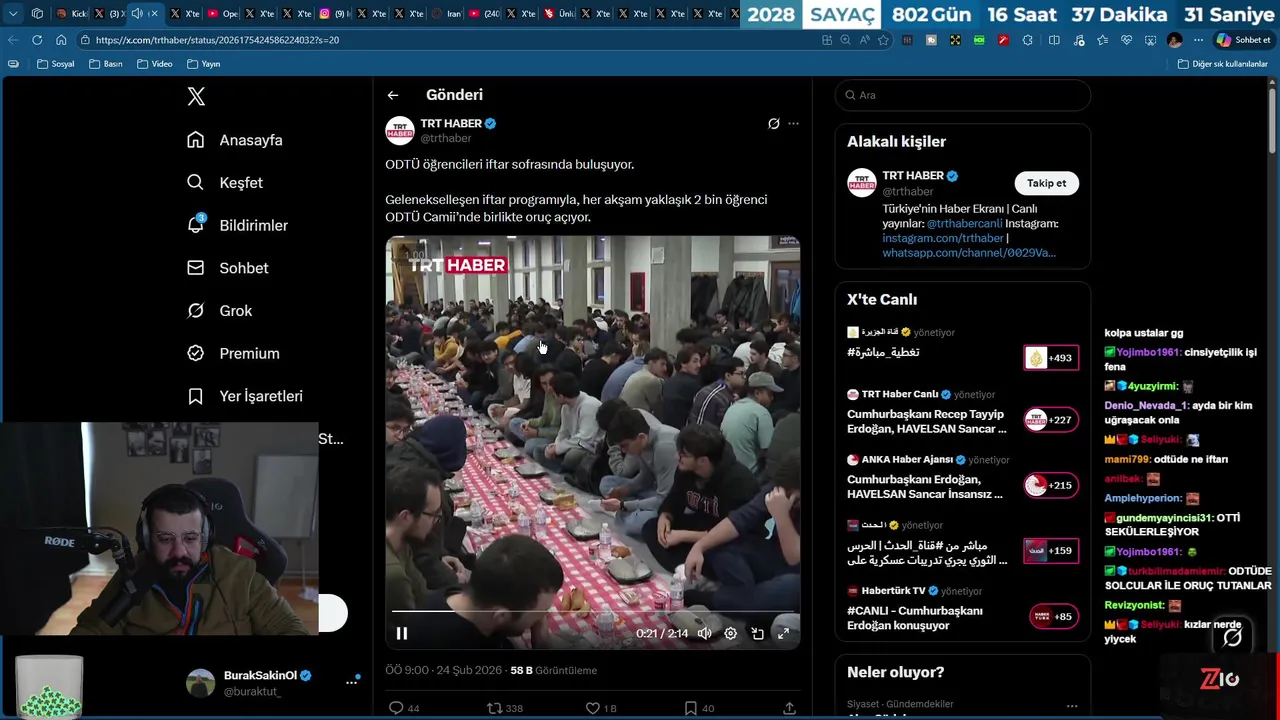Open BurakSakinOl account menu dots
This screenshot has height=720, width=1280.
pos(351,682)
